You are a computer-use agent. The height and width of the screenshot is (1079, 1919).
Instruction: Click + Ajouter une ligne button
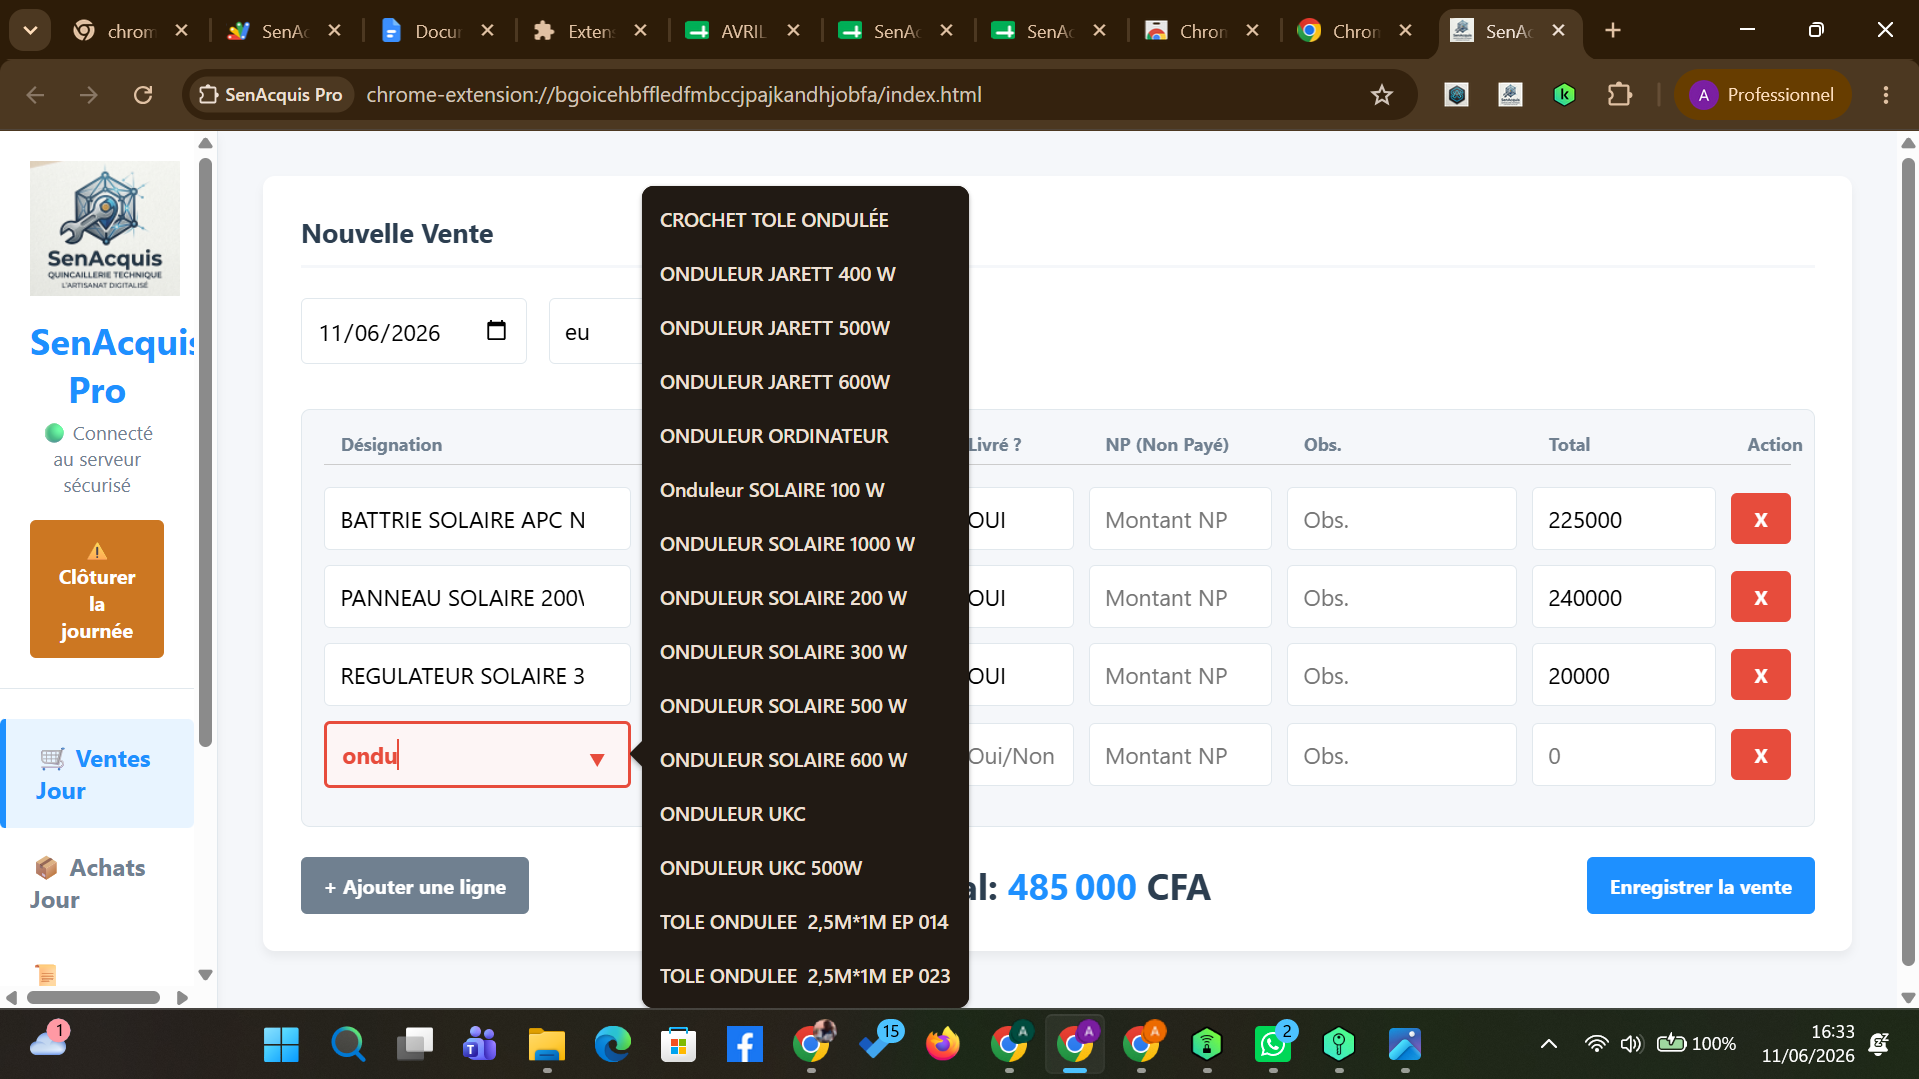click(415, 886)
